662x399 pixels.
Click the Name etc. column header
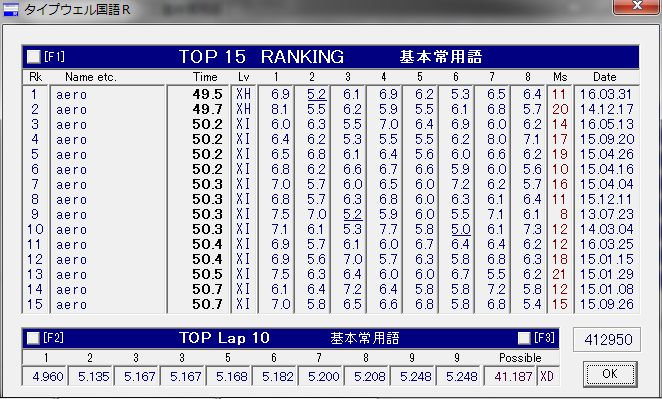[90, 77]
